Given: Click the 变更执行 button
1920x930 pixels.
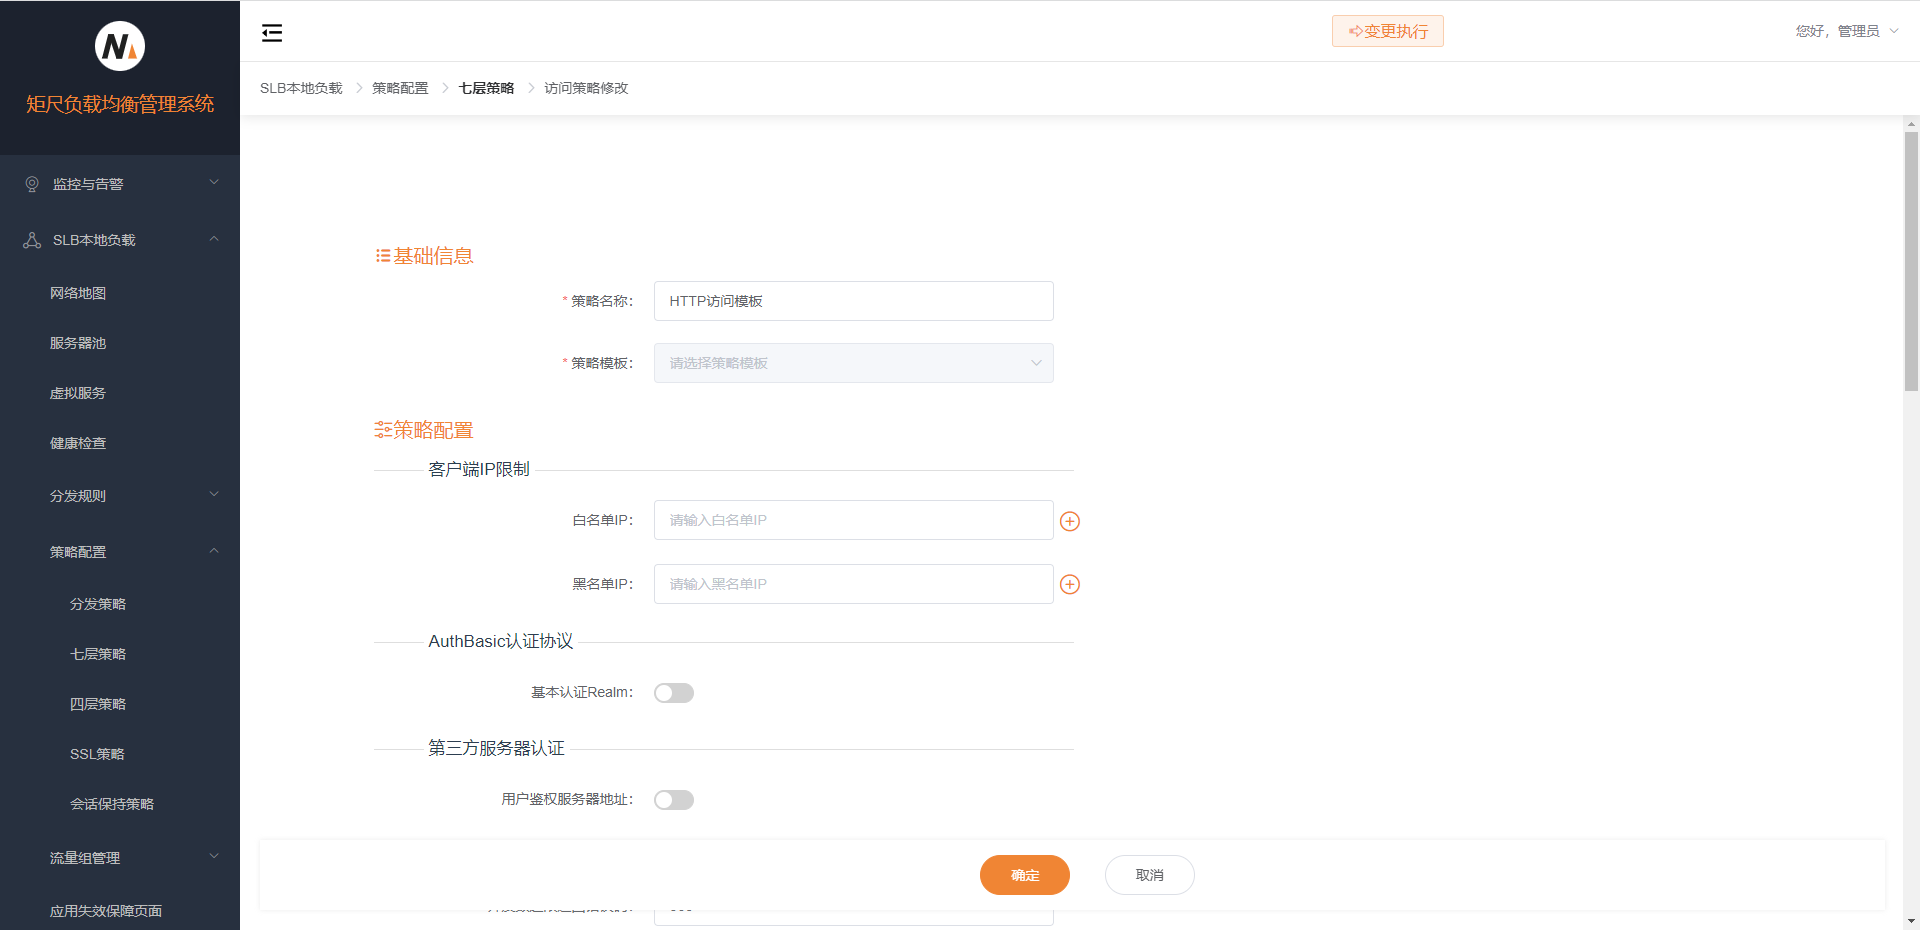Looking at the screenshot, I should tap(1388, 31).
